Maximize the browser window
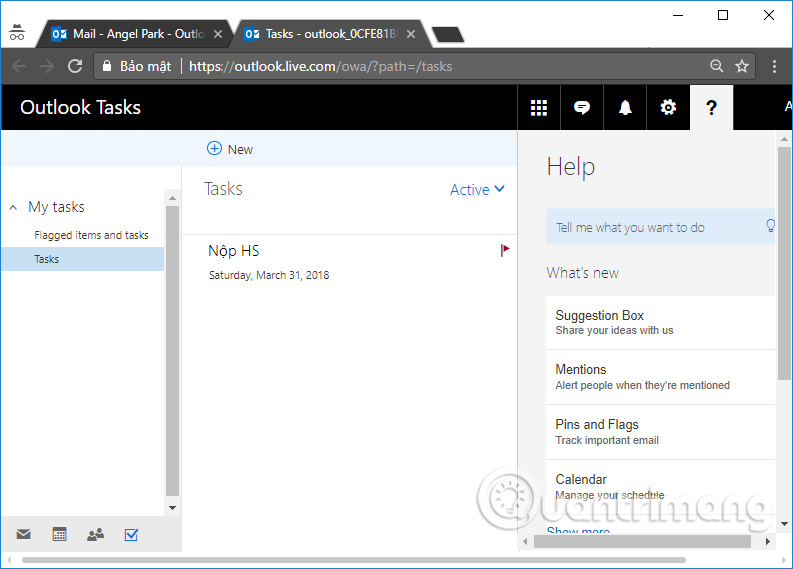Screen dimensions: 793x569 click(723, 15)
